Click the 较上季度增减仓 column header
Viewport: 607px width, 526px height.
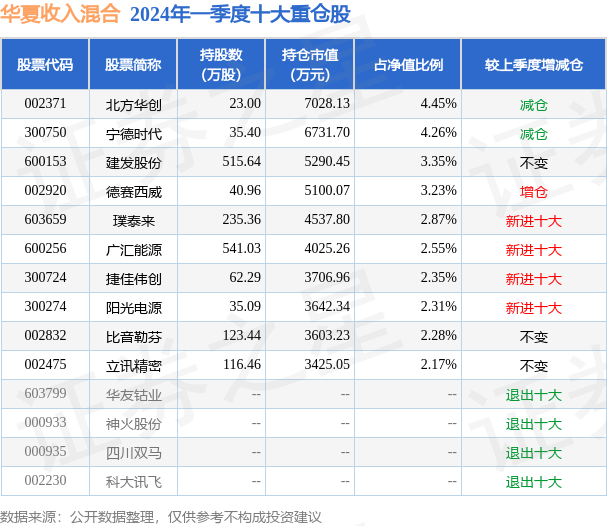[x=533, y=65]
